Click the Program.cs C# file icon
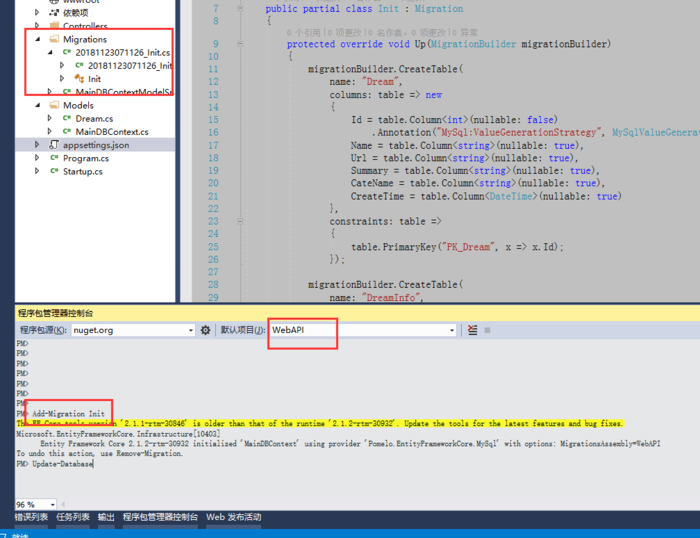This screenshot has height=538, width=700. coord(54,158)
